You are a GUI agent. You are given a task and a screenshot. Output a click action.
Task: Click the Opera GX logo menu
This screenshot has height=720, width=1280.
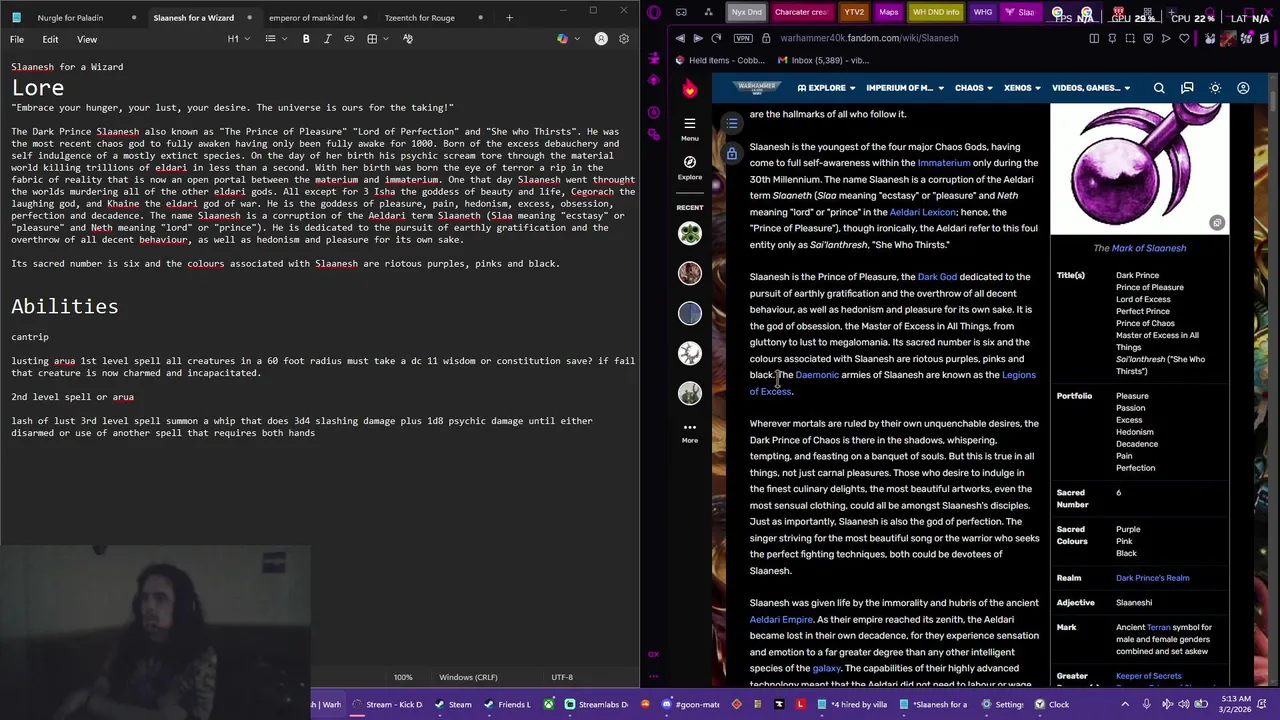coord(654,12)
